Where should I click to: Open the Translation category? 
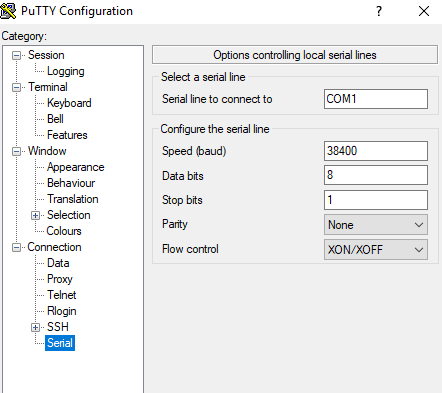[x=72, y=199]
